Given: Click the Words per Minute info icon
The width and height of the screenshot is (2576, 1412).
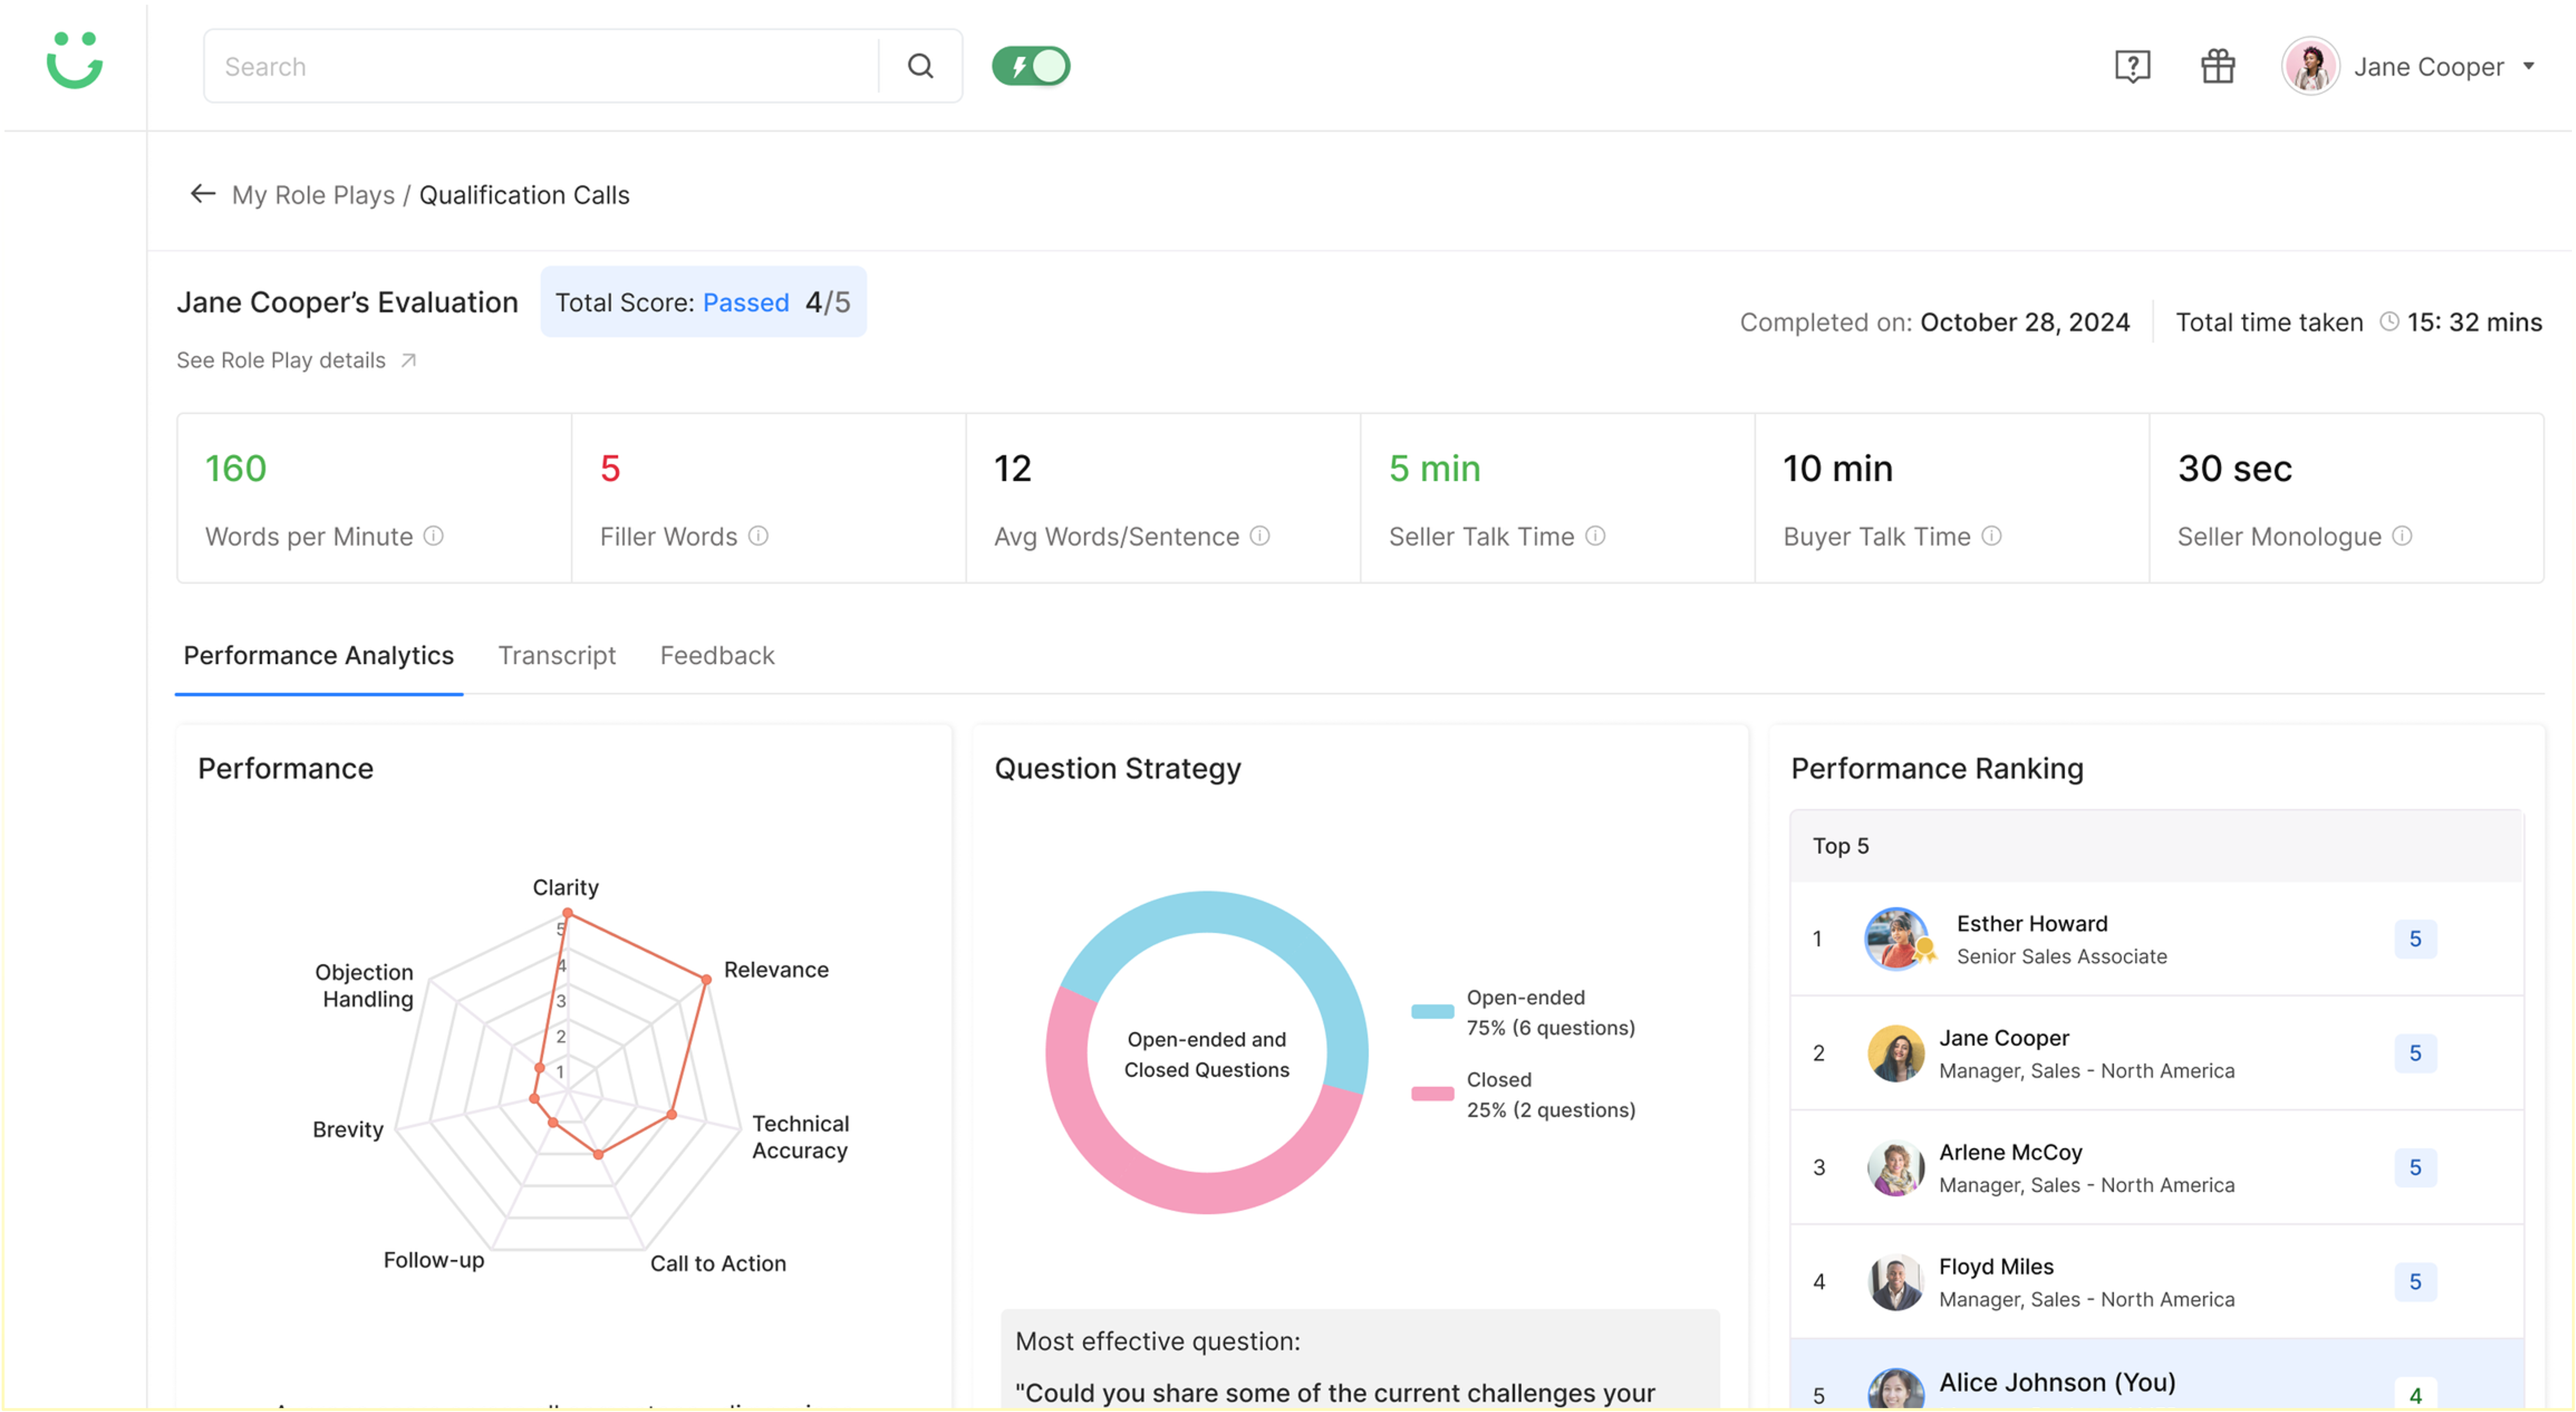Looking at the screenshot, I should point(433,536).
